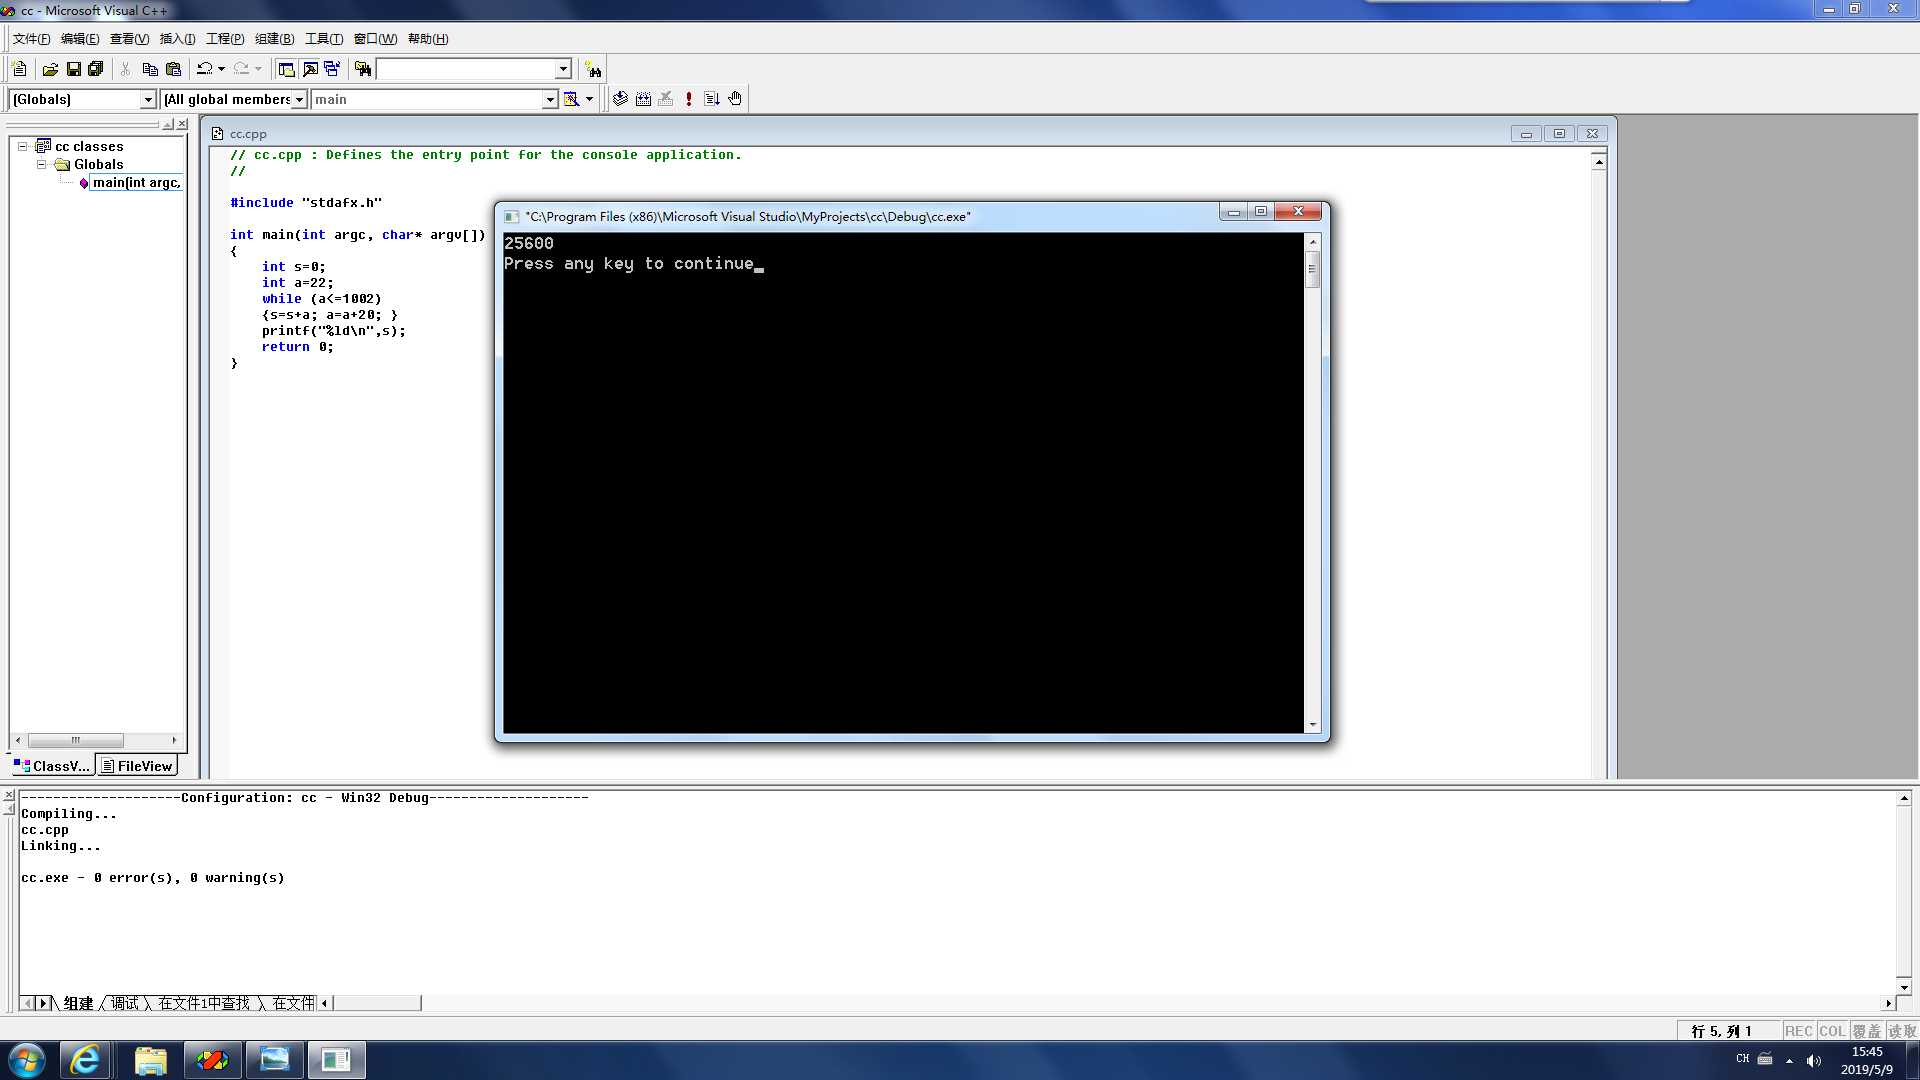The image size is (1920, 1080).
Task: Switch to the 调试 output tab
Action: (x=125, y=1003)
